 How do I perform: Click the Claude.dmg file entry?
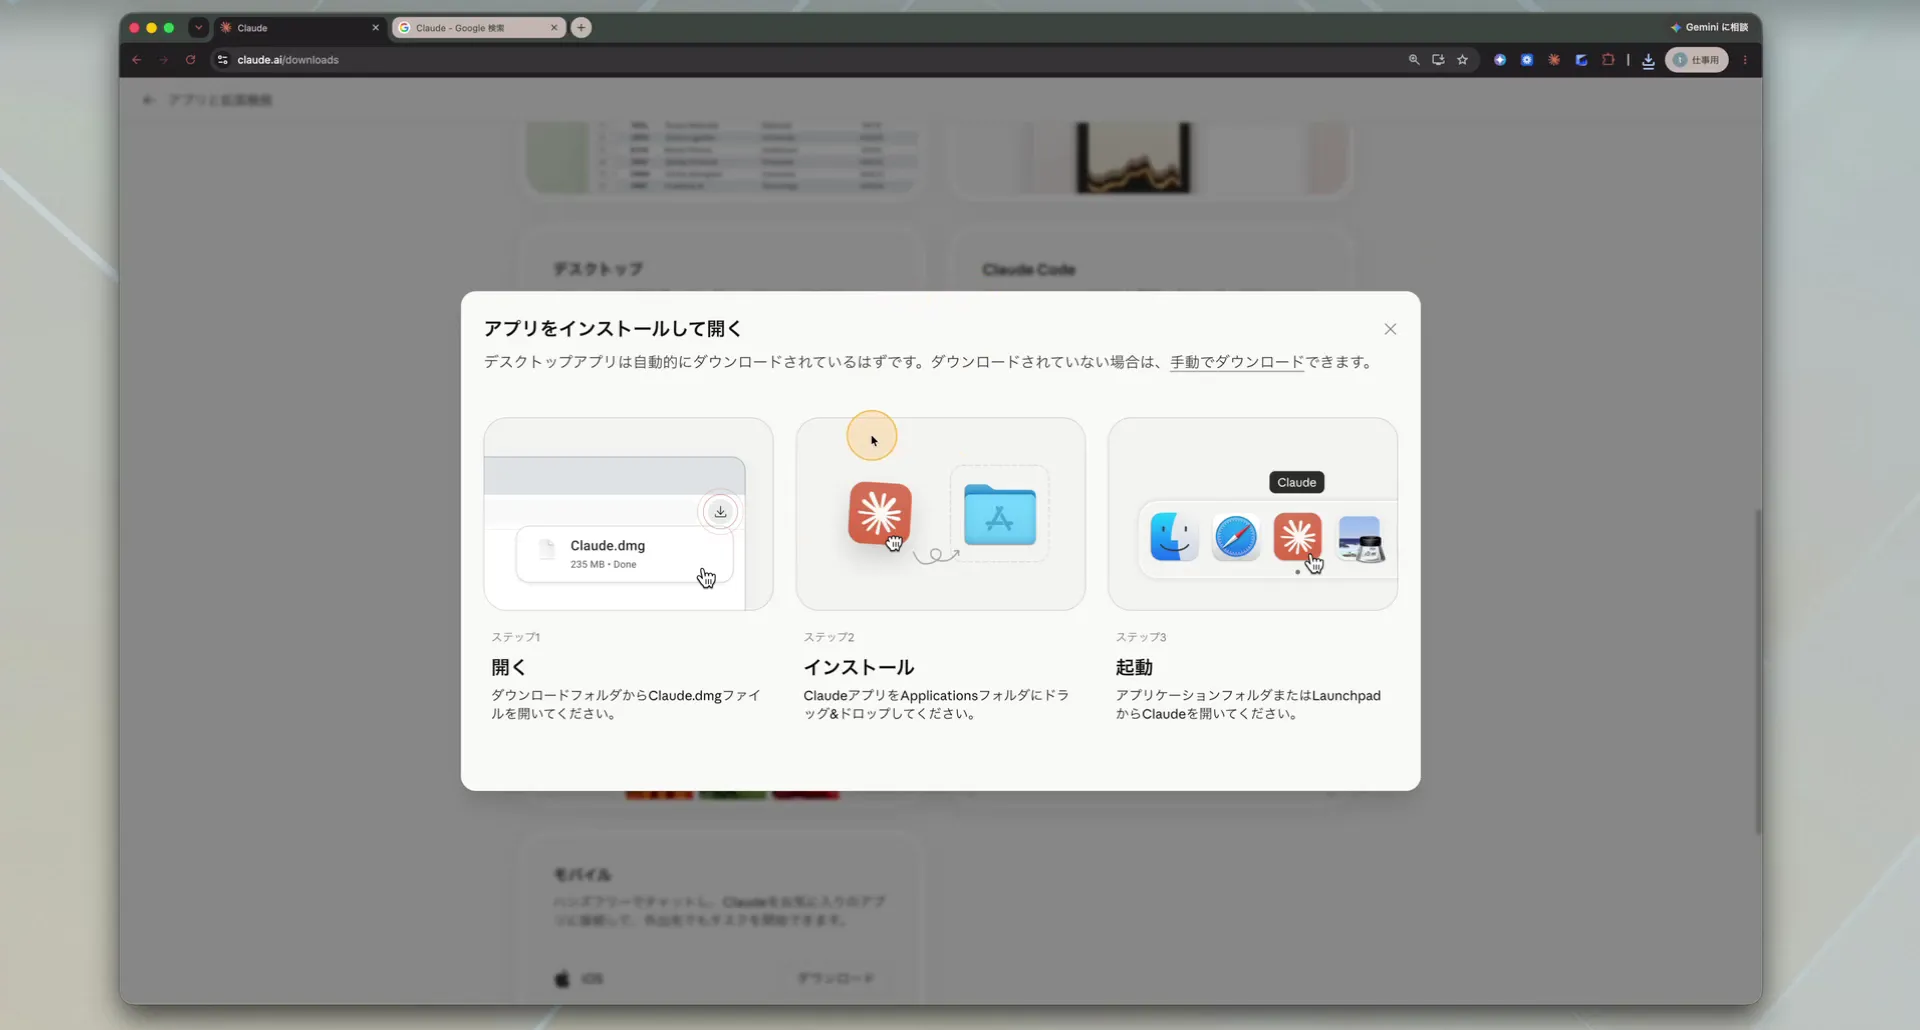[x=624, y=554]
